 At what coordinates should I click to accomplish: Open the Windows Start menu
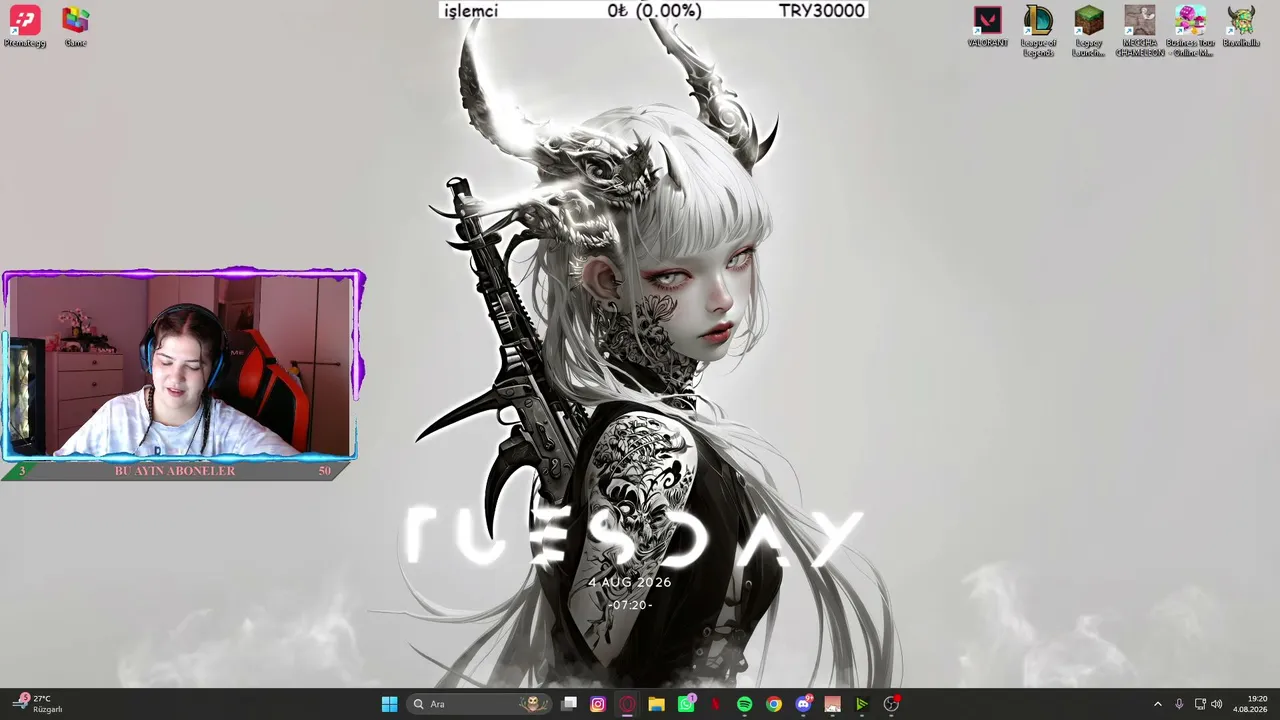389,704
